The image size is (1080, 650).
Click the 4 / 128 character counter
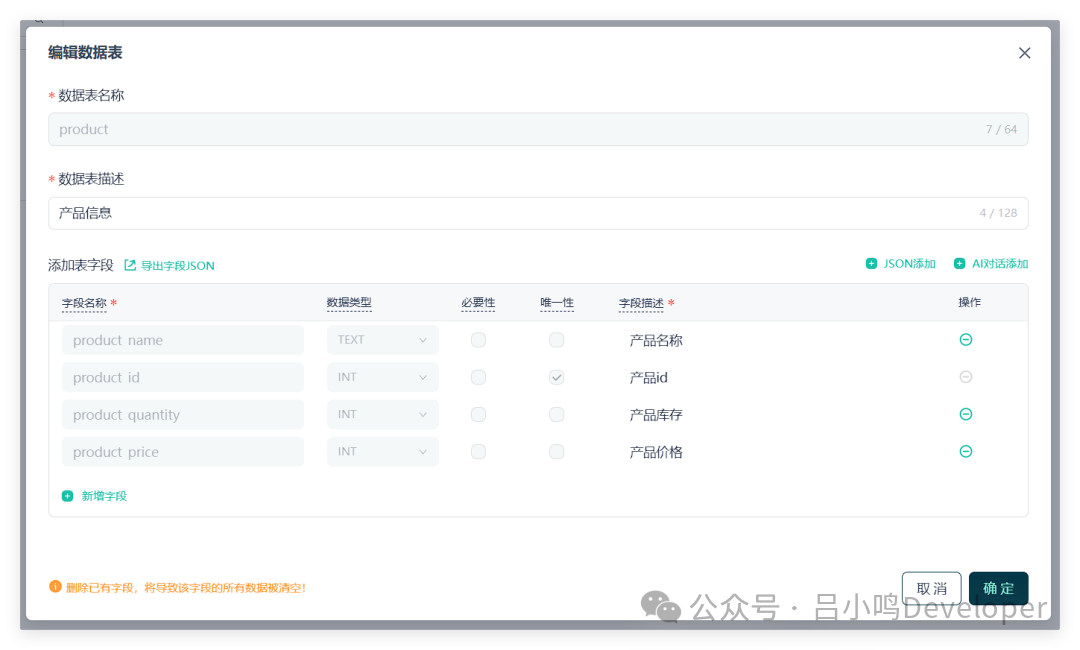click(998, 213)
